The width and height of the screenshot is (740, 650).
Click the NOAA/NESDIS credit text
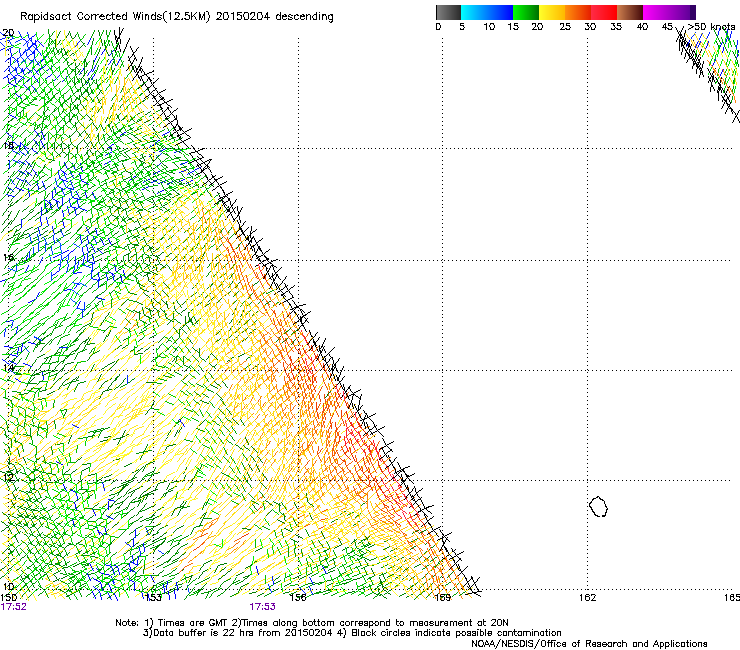(x=589, y=643)
